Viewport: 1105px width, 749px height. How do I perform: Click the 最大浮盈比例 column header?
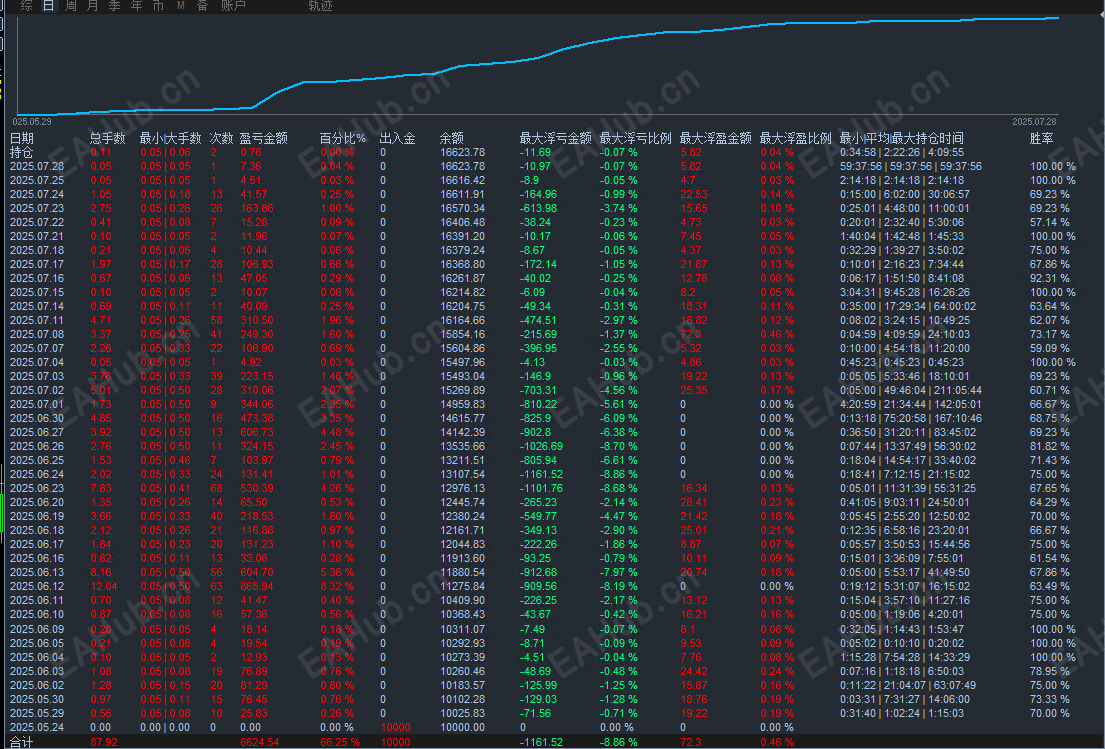tap(796, 138)
